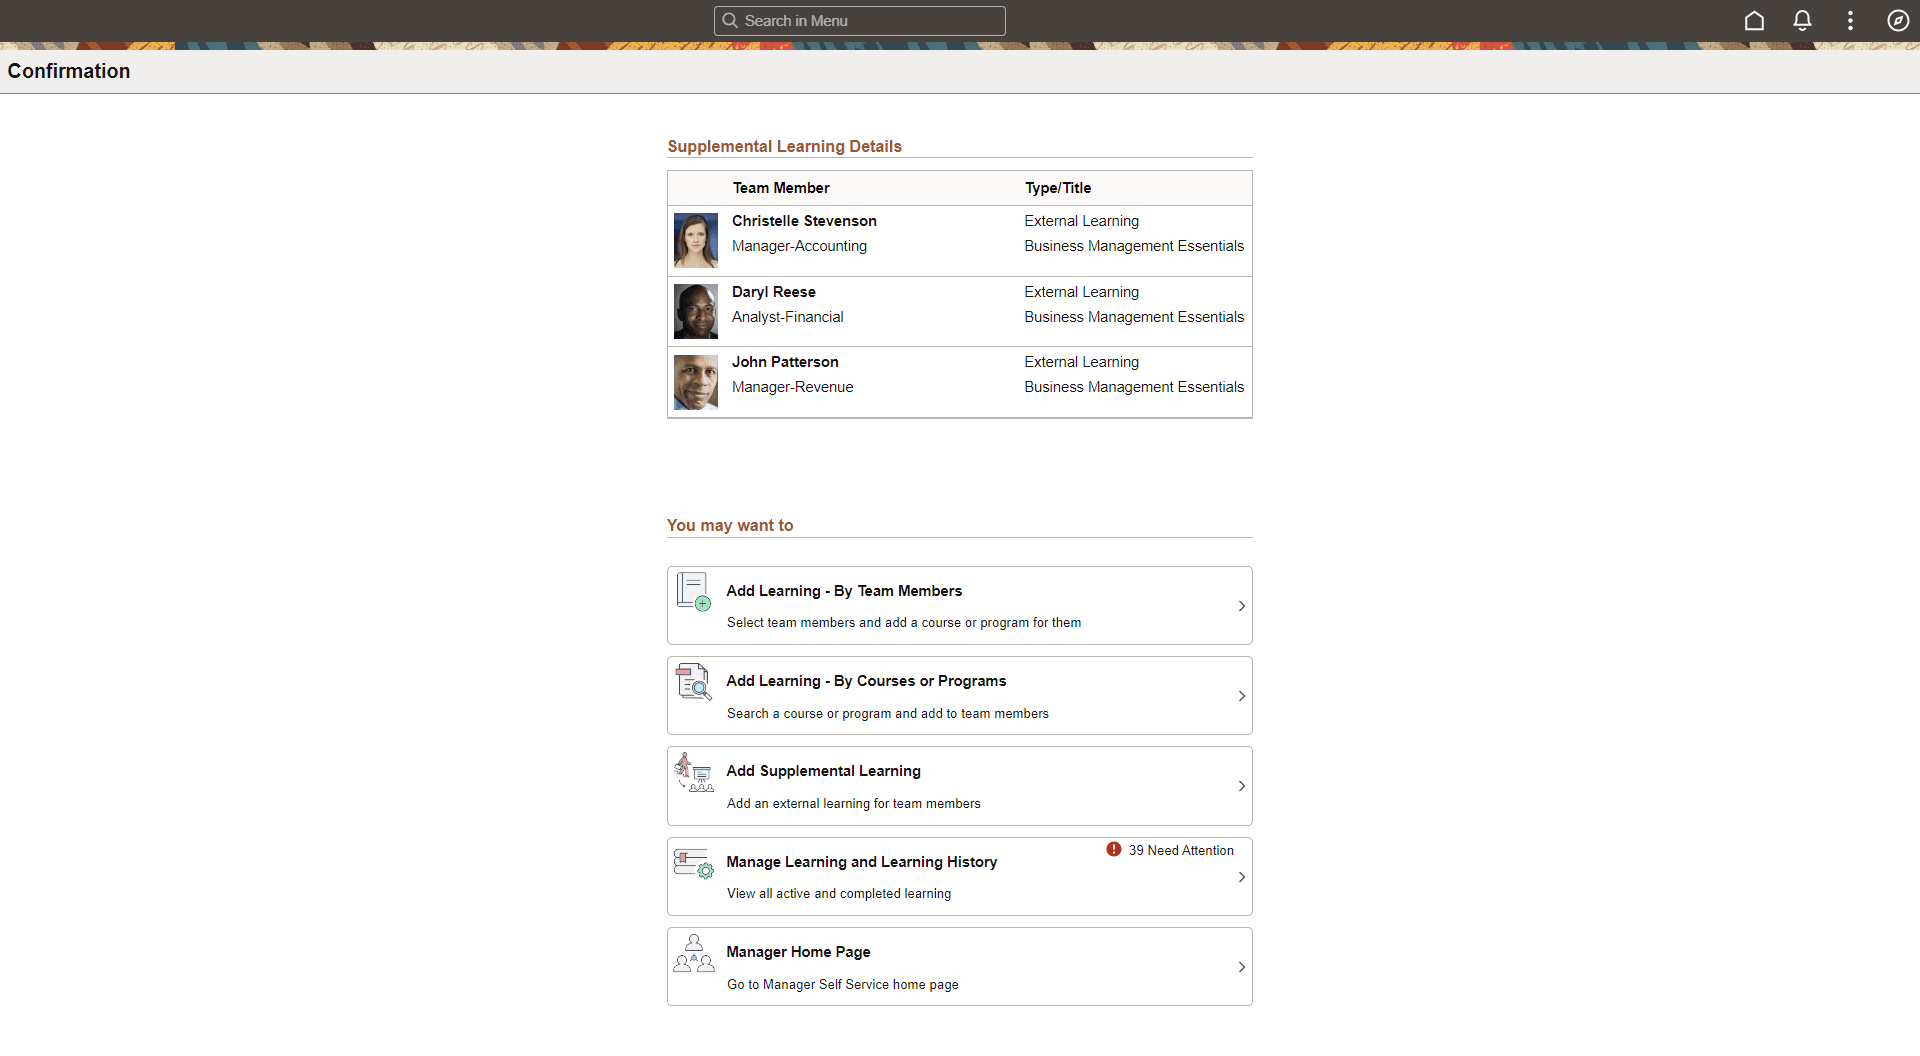The width and height of the screenshot is (1920, 1056).
Task: Expand the Manage Learning and Learning History chevron
Action: tap(1241, 877)
